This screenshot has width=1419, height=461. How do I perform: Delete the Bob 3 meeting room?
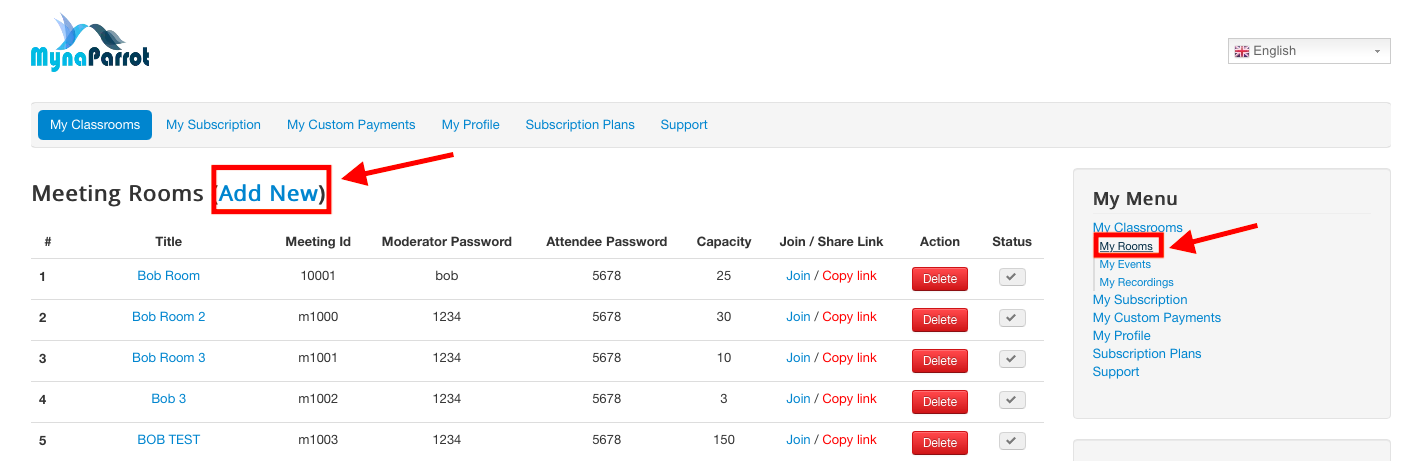click(x=939, y=402)
